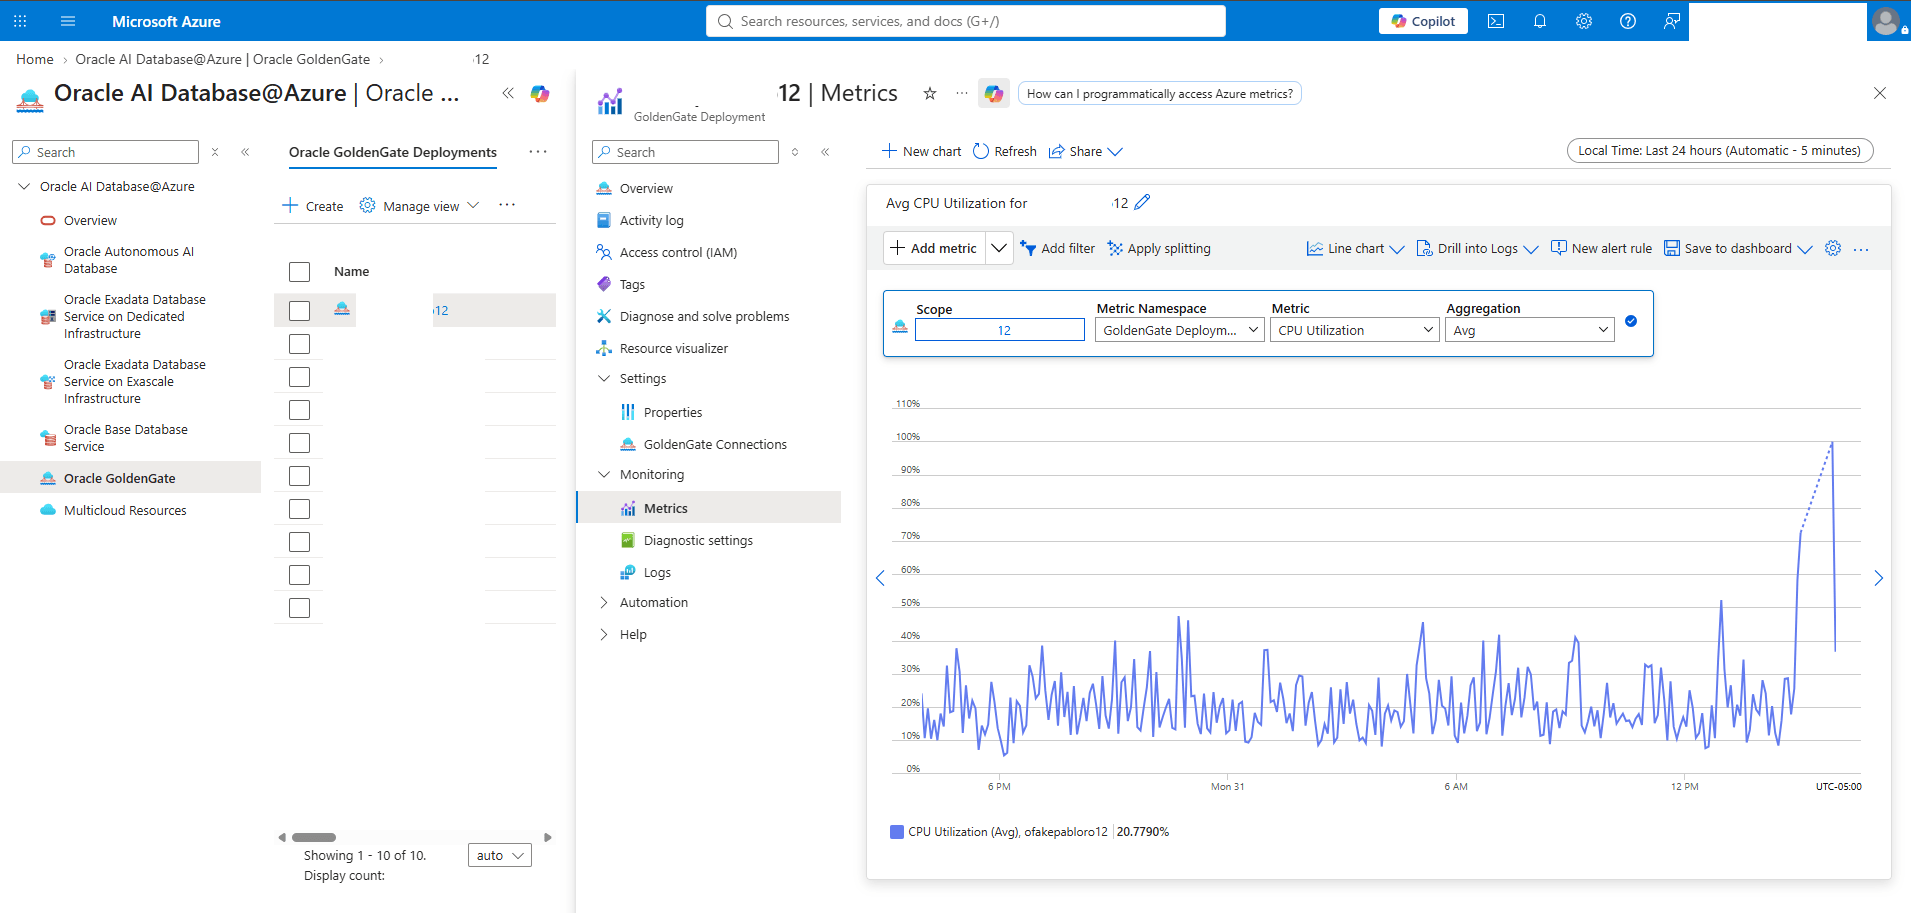This screenshot has width=1911, height=913.
Task: Open the CPU Utilization metric dropdown
Action: [1355, 330]
